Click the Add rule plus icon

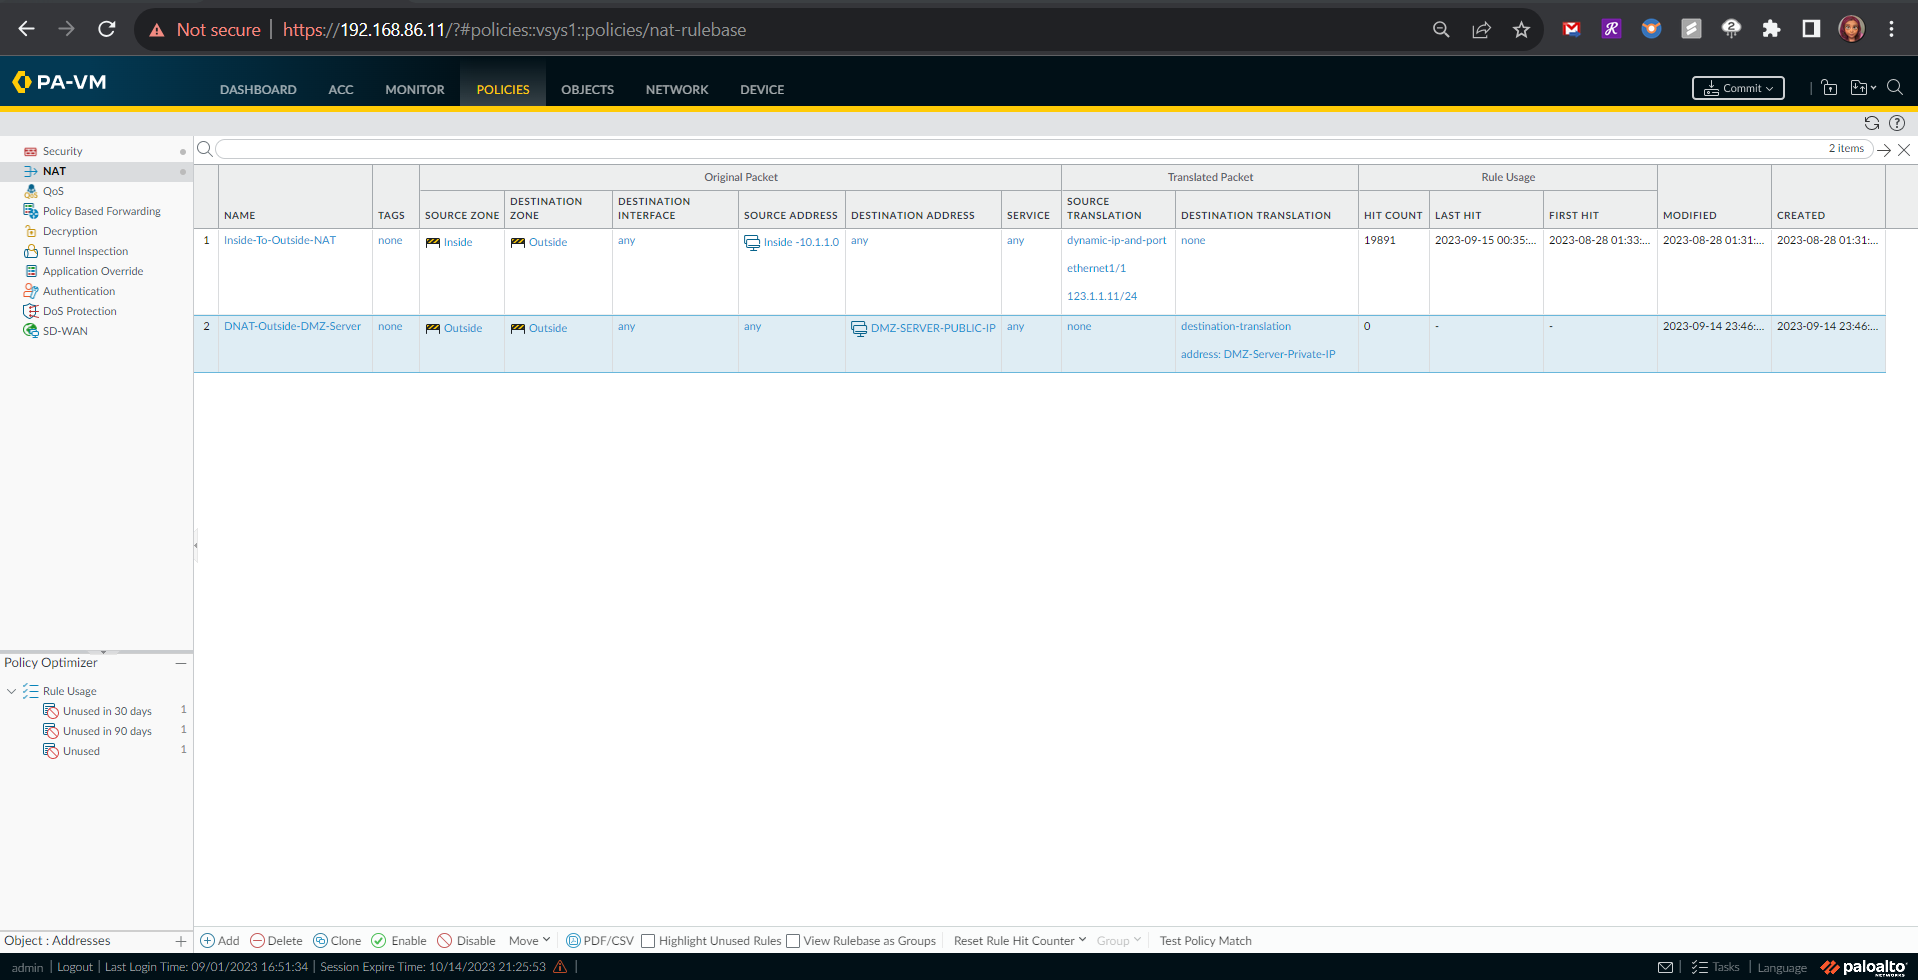[x=208, y=941]
